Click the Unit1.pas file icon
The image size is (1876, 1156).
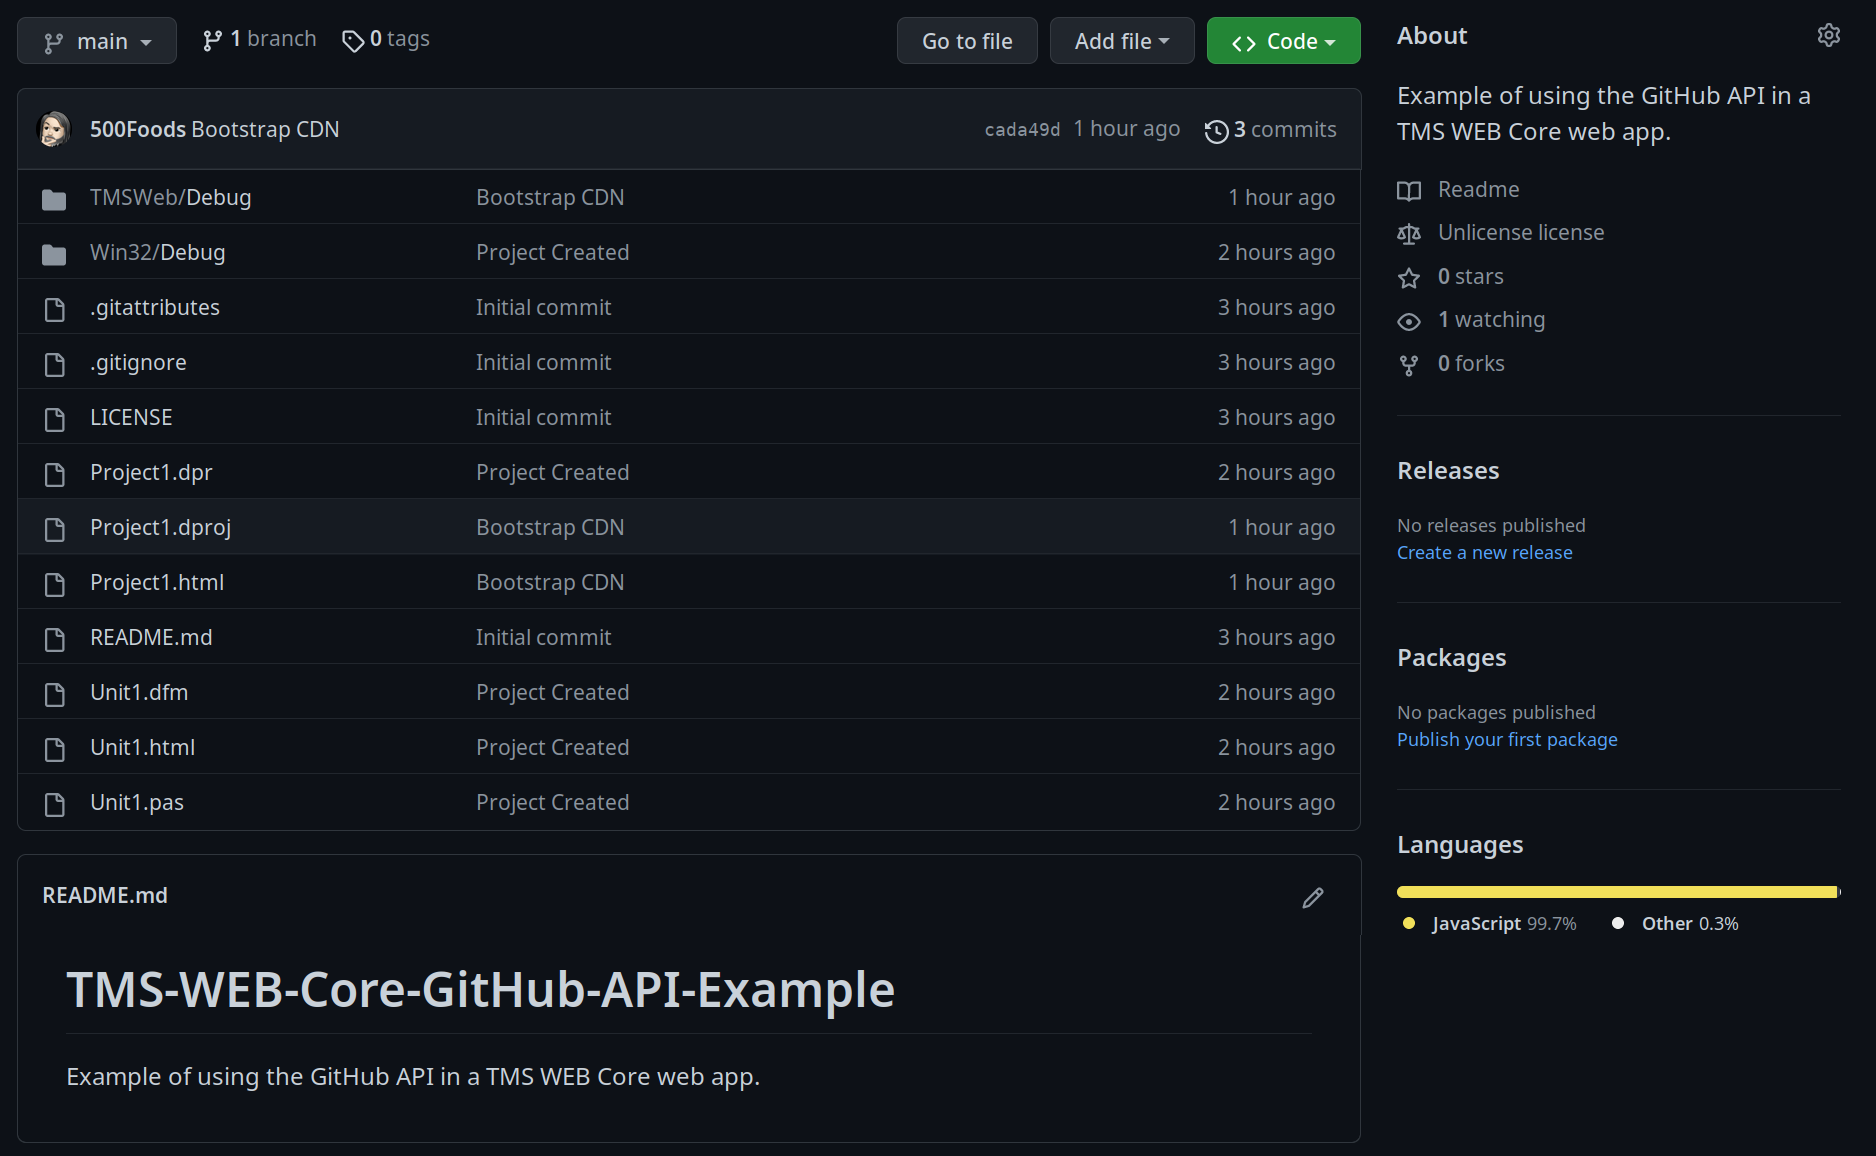[55, 804]
